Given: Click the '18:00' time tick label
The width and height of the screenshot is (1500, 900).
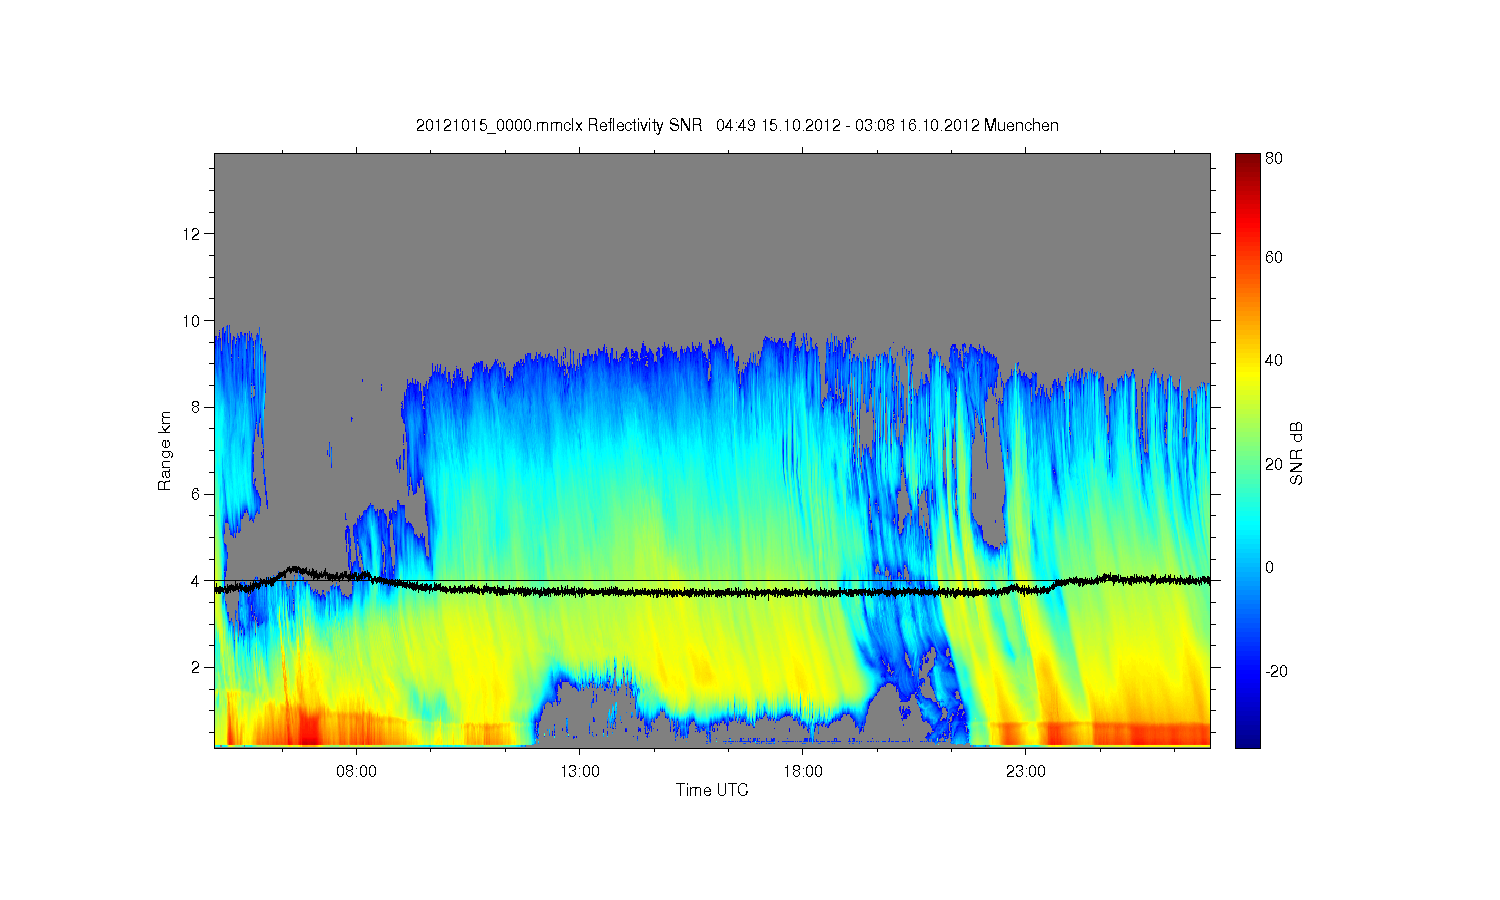Looking at the screenshot, I should click(x=802, y=772).
